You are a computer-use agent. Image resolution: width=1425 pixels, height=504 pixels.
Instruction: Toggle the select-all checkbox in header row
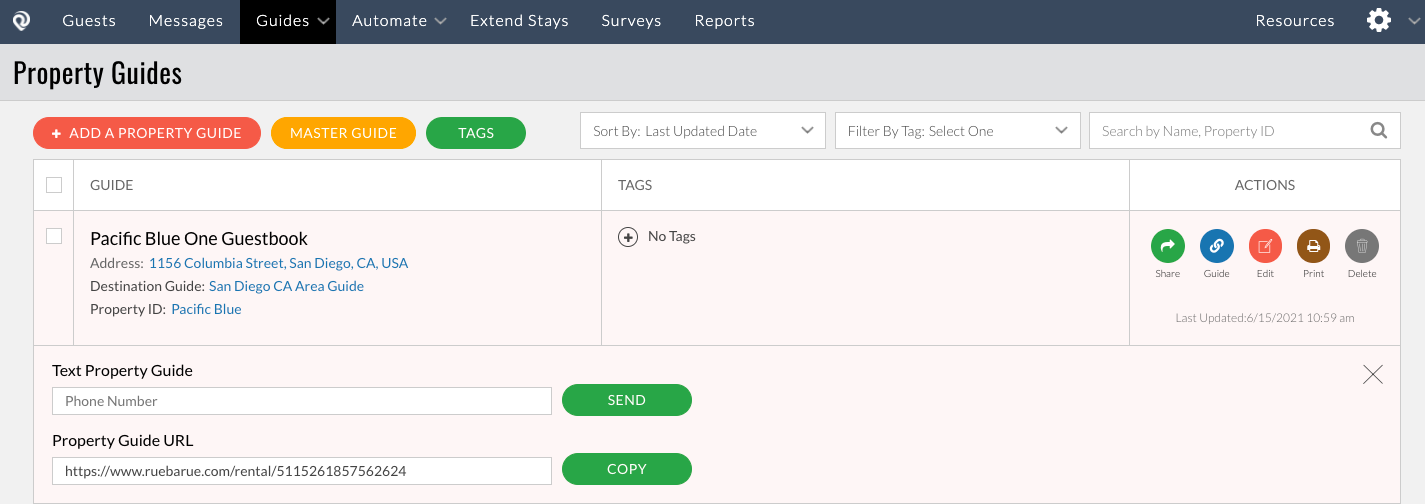click(x=54, y=185)
